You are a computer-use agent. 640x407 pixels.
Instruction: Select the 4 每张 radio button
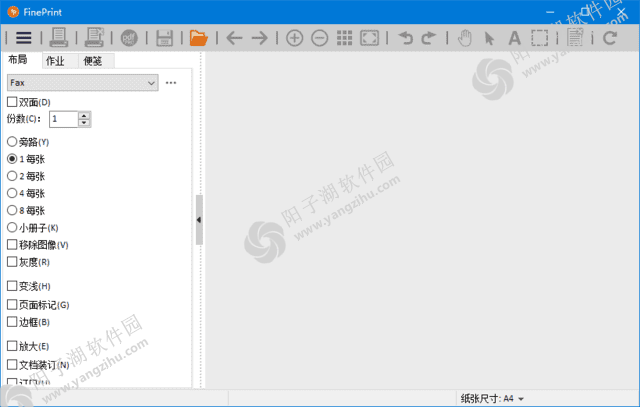click(12, 193)
